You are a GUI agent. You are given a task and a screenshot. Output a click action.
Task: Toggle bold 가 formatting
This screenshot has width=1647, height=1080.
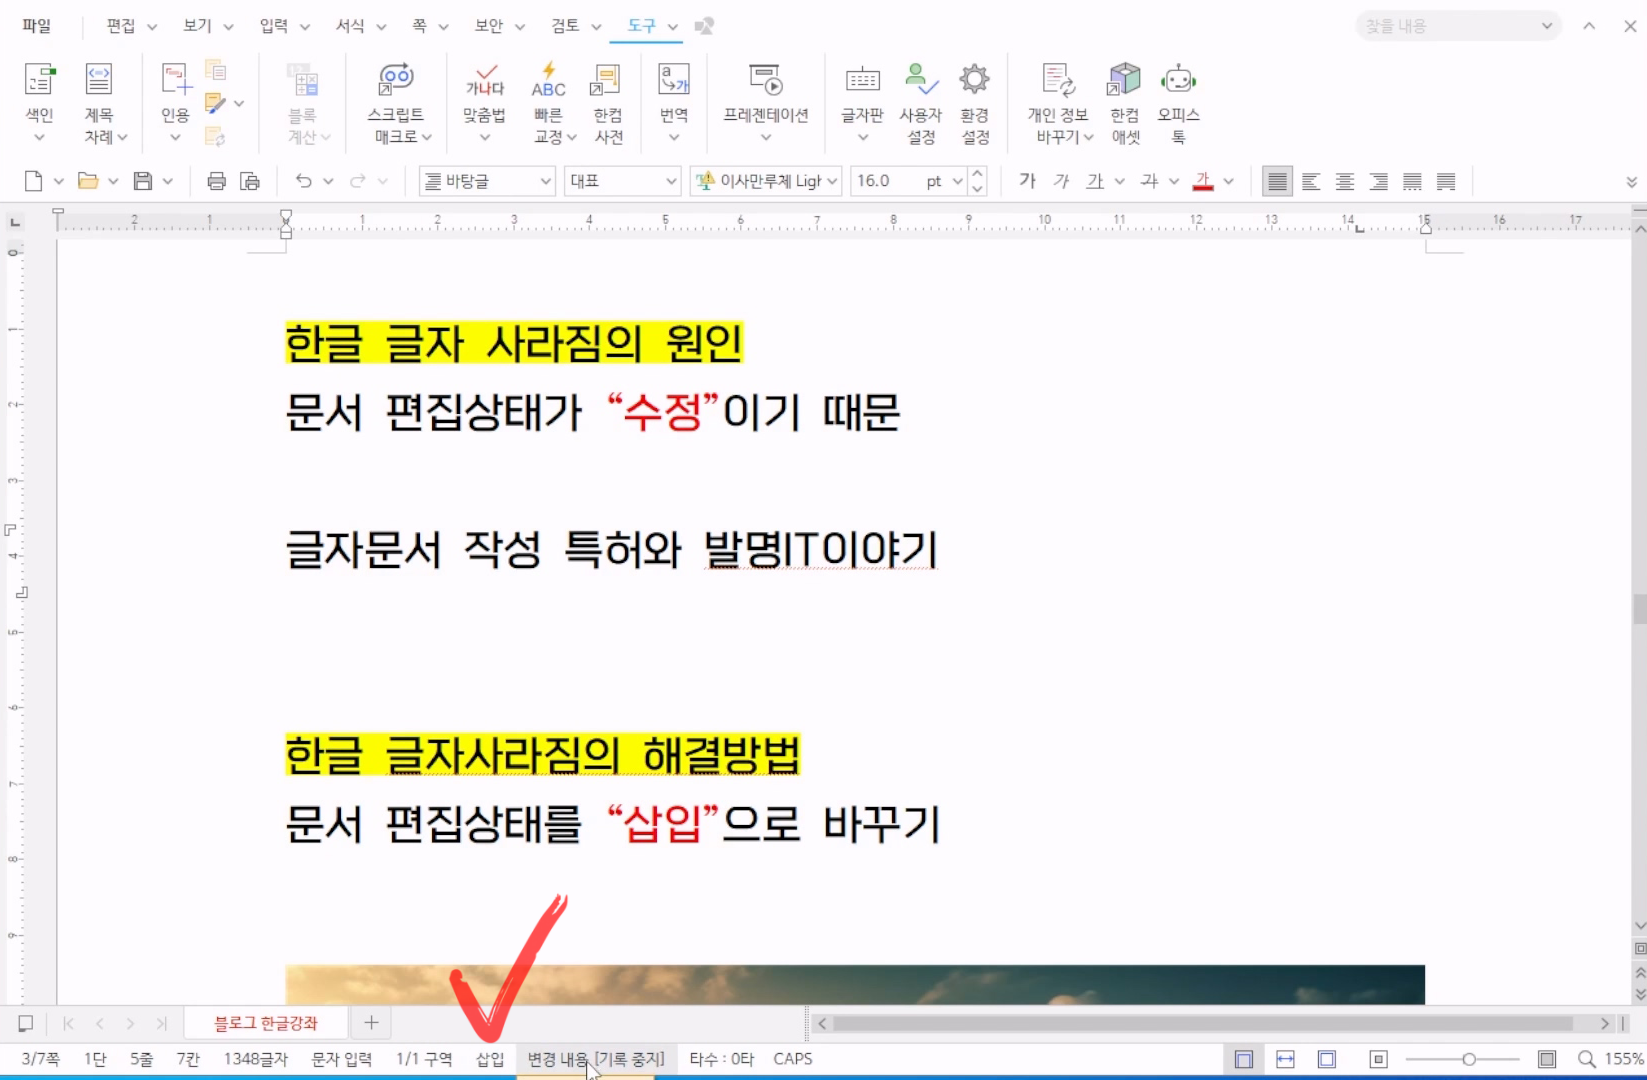(1027, 181)
